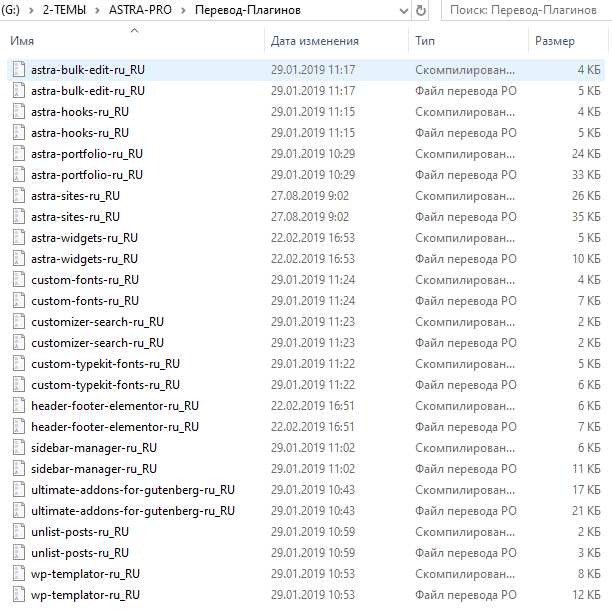Click the date 29.01.2019 11:24 of the custom-fonts PO file
This screenshot has width=612, height=611.
313,301
